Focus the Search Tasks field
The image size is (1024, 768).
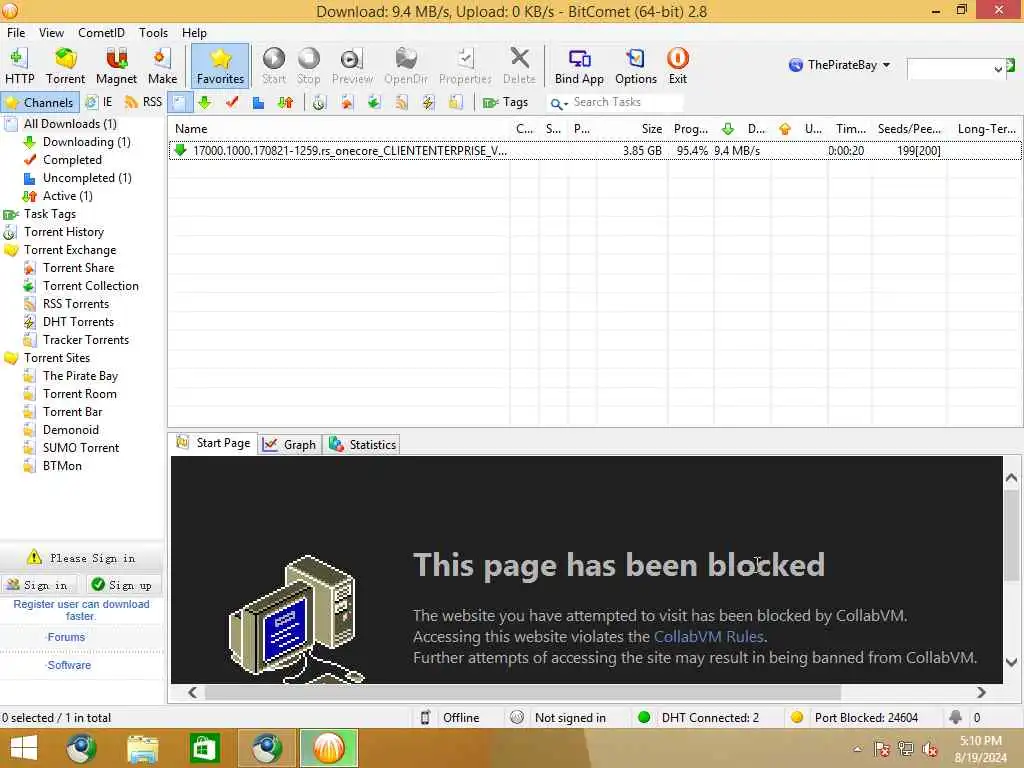626,103
